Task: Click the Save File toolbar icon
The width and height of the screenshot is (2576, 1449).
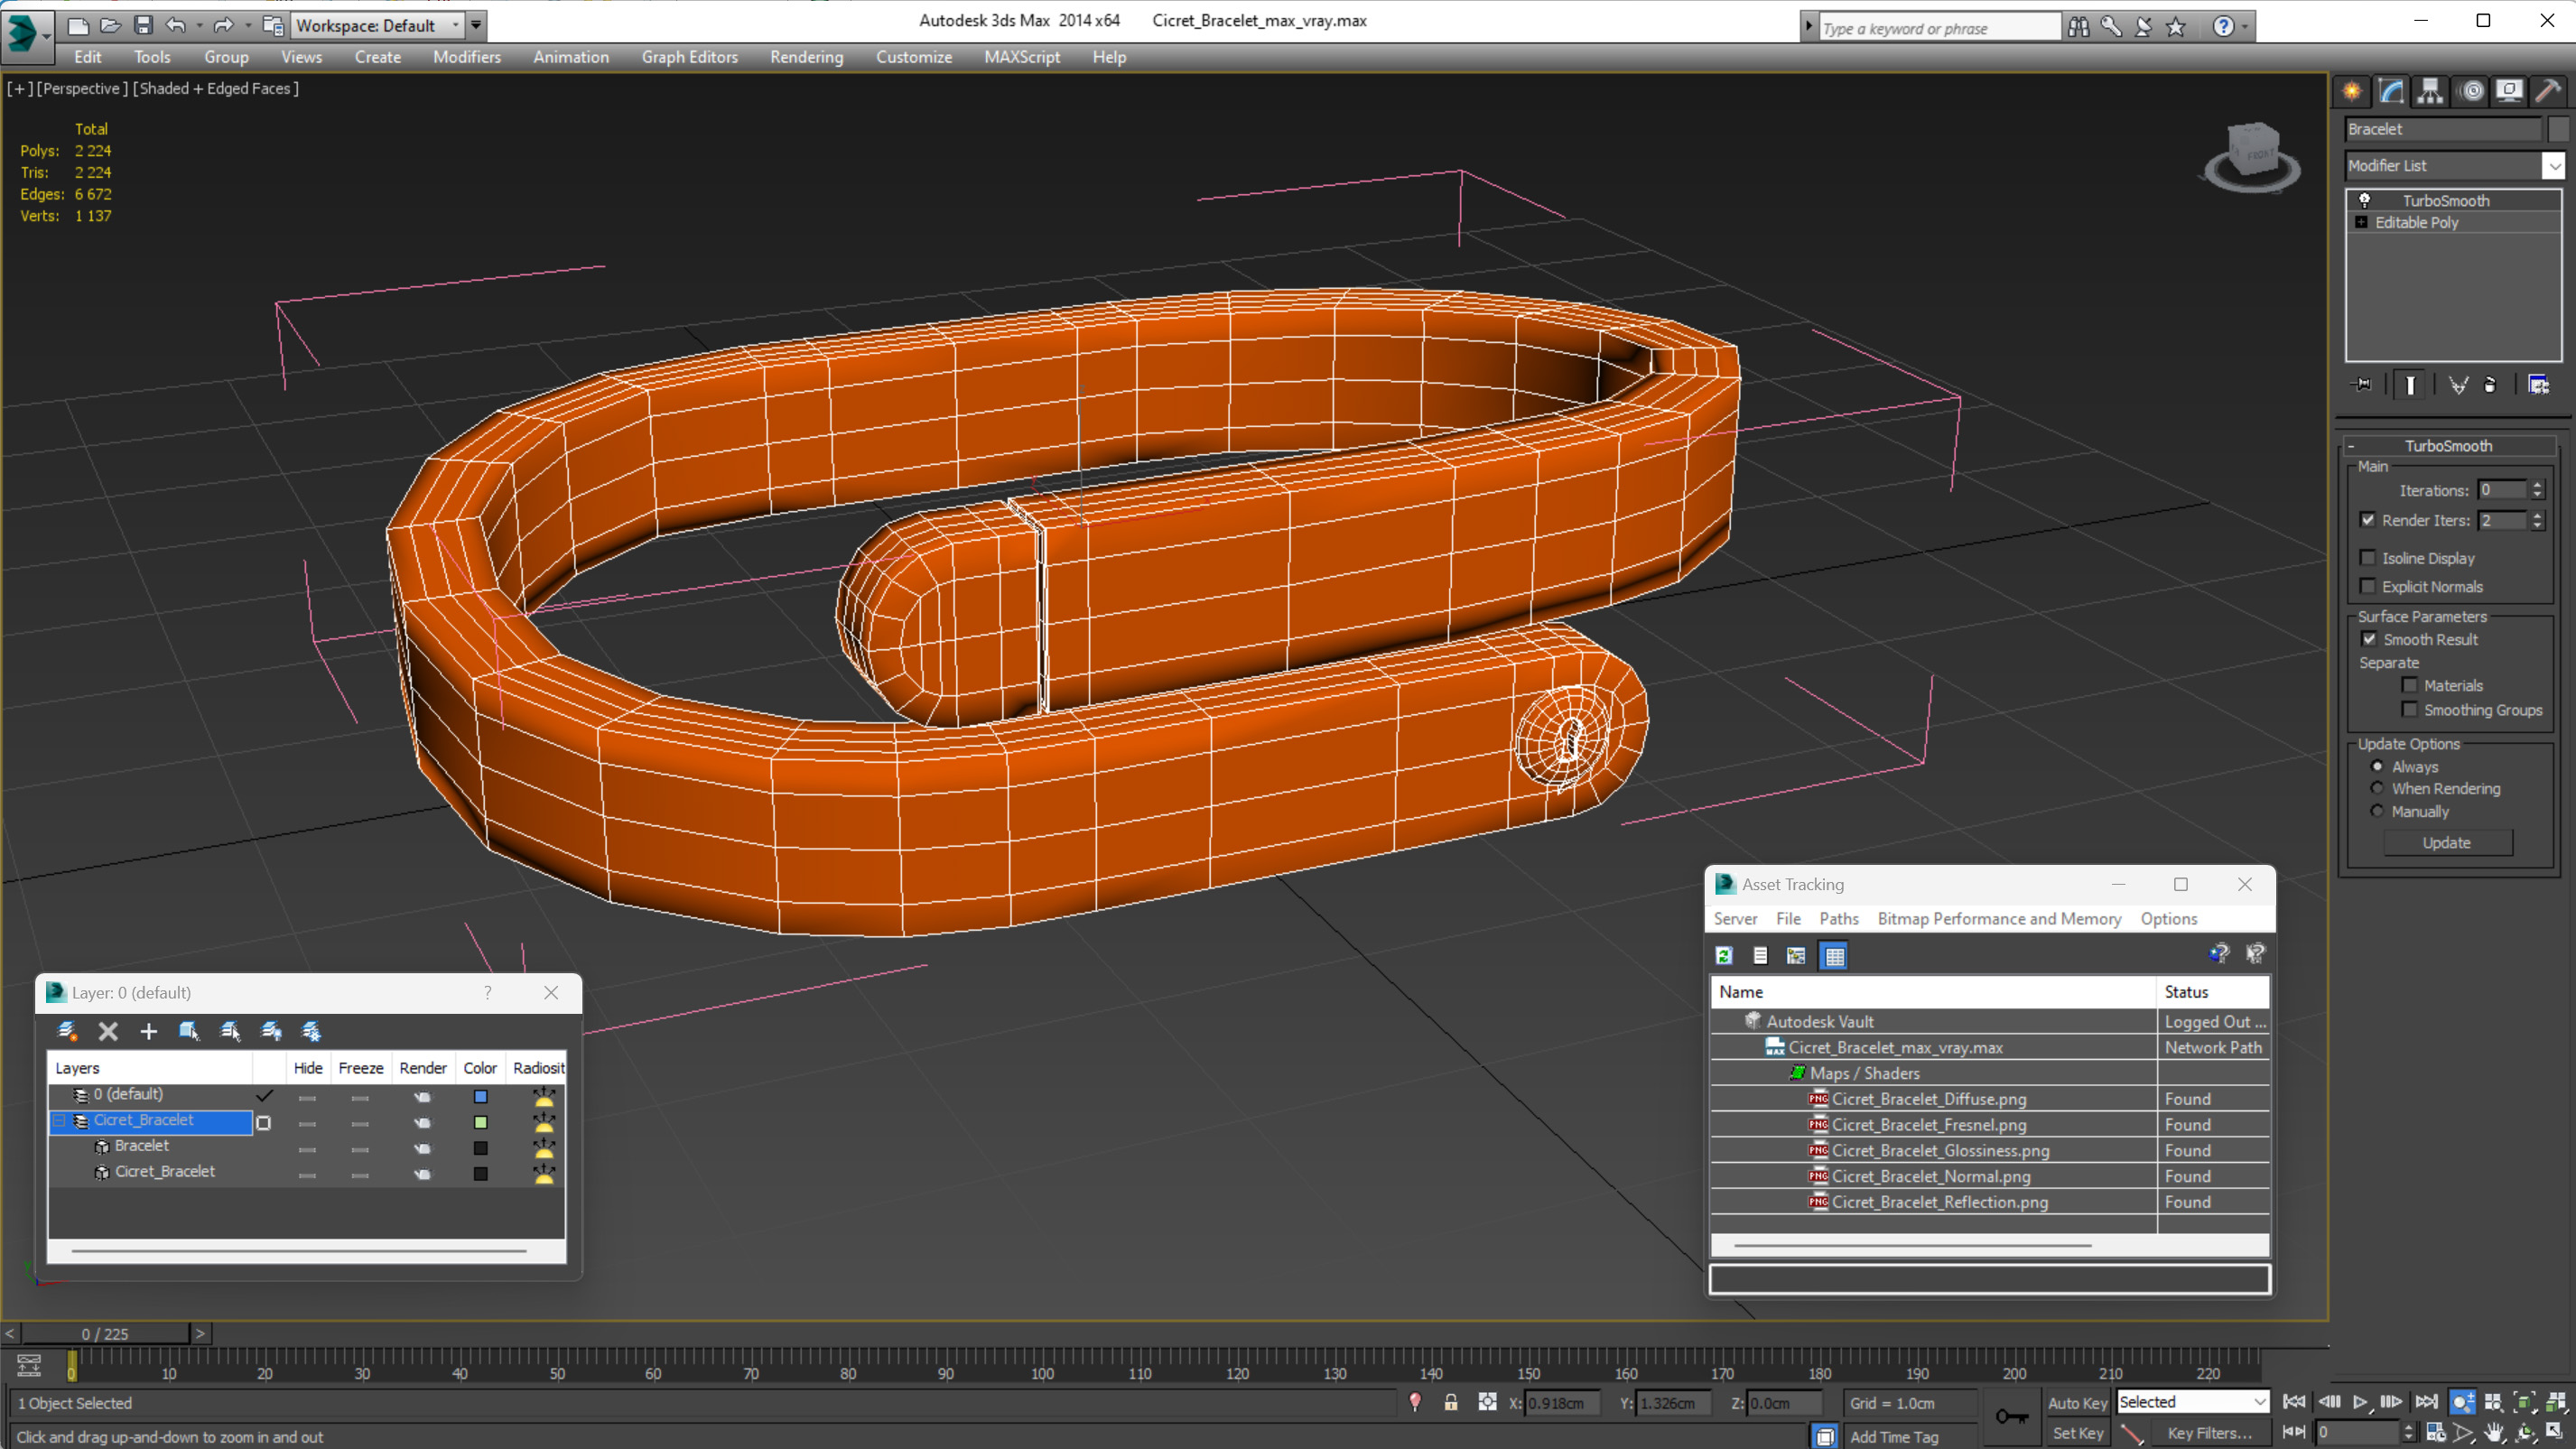Action: coord(143,25)
